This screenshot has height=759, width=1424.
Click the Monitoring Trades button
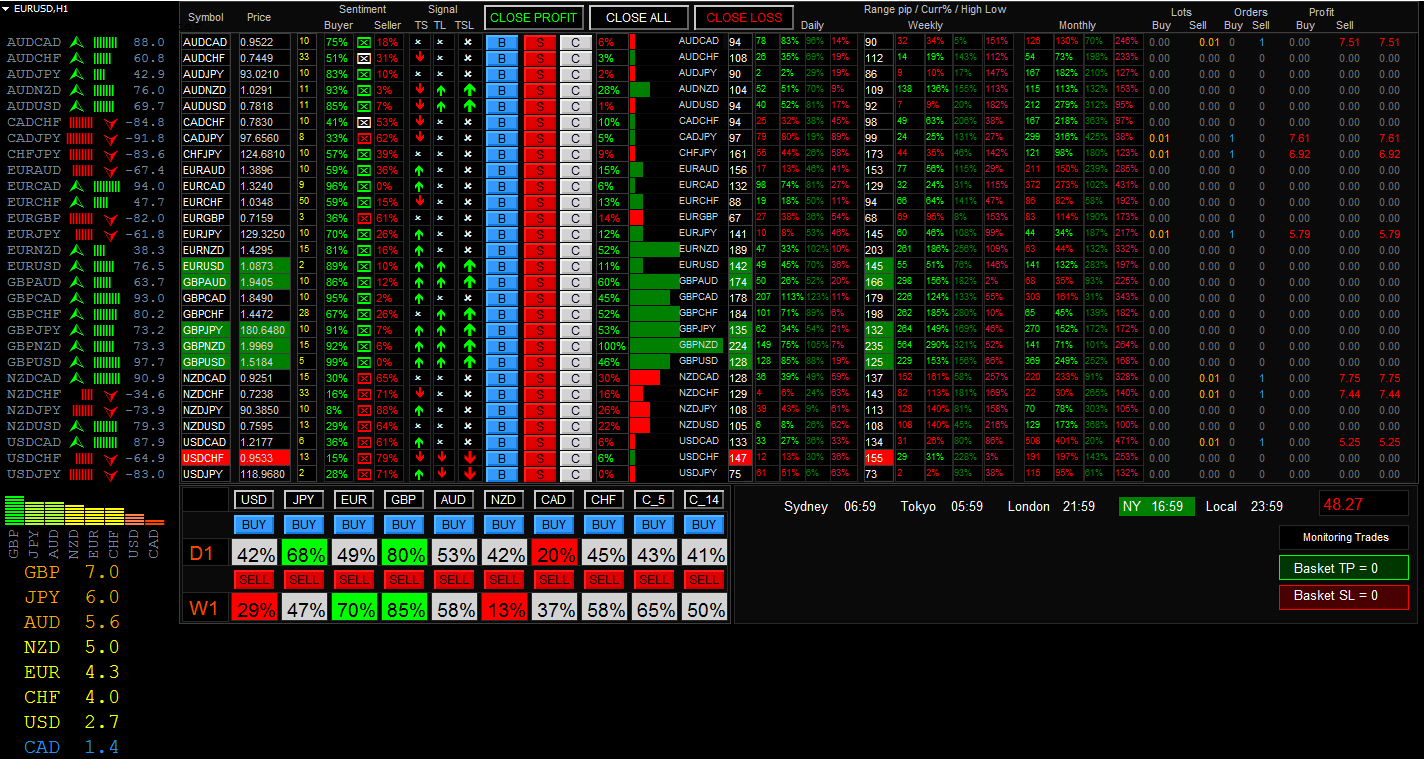[1345, 537]
